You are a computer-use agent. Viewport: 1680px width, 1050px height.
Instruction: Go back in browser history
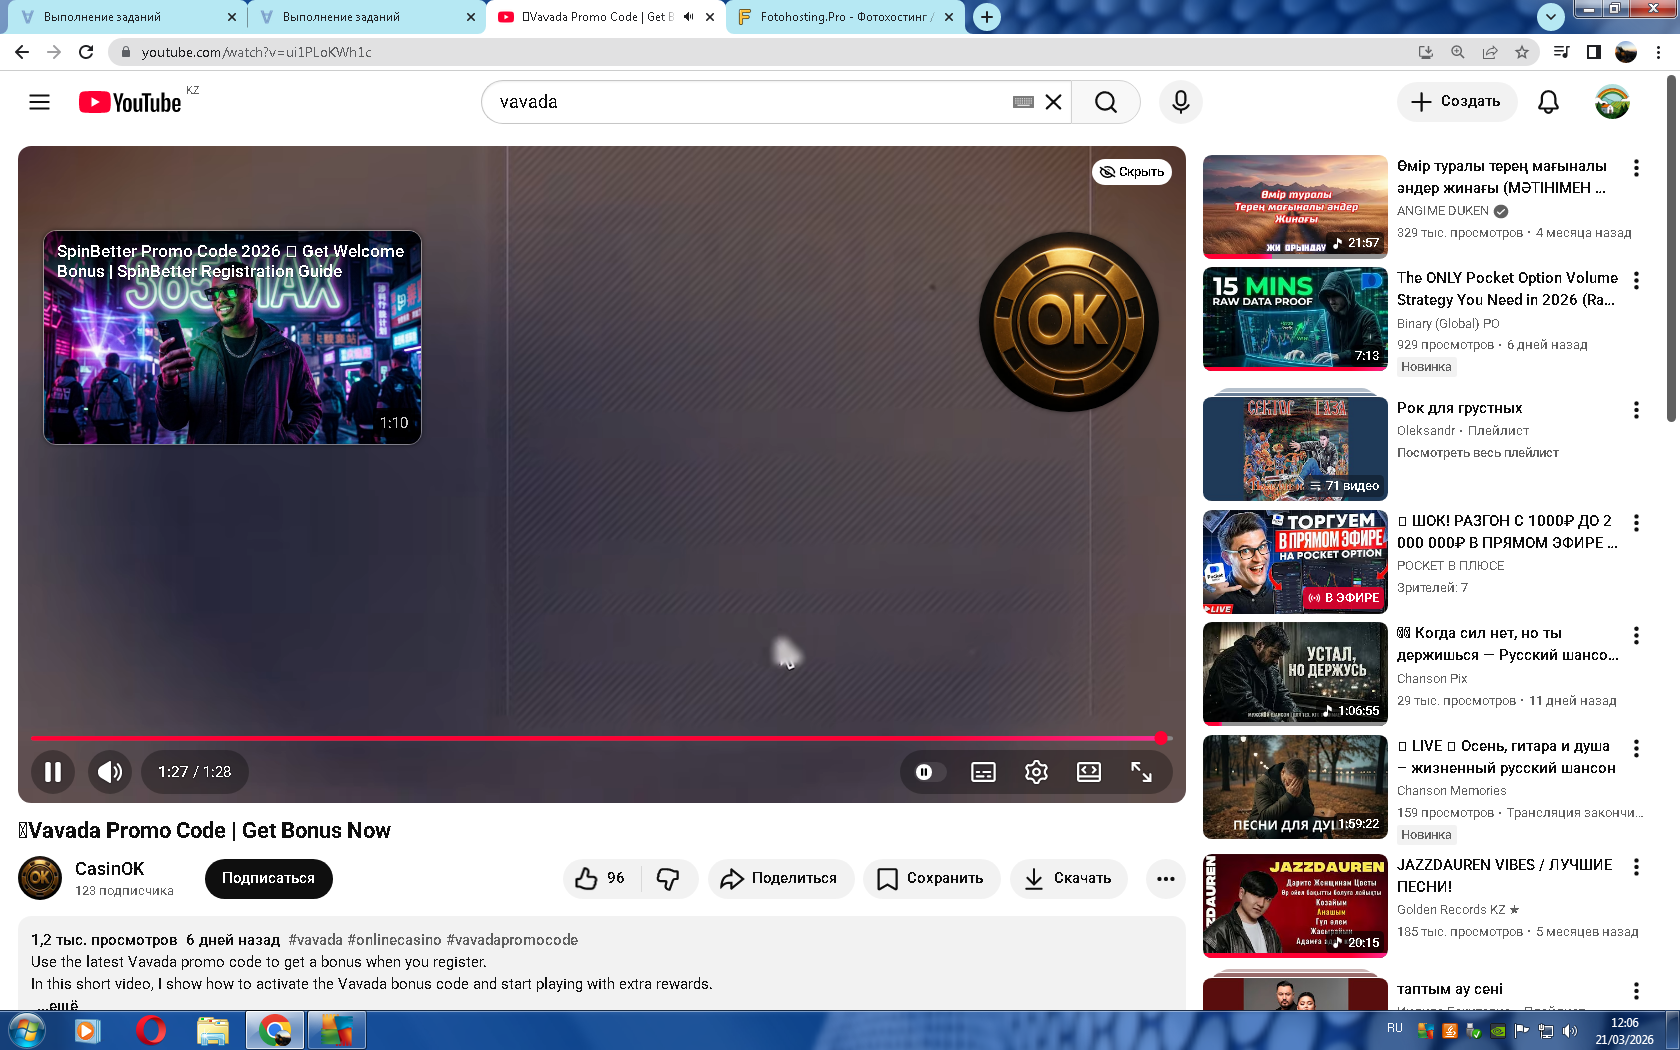22,52
